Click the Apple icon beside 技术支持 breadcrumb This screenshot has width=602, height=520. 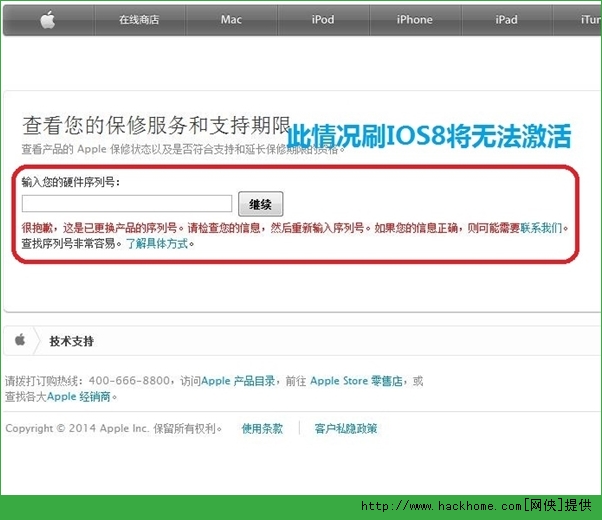pos(20,340)
